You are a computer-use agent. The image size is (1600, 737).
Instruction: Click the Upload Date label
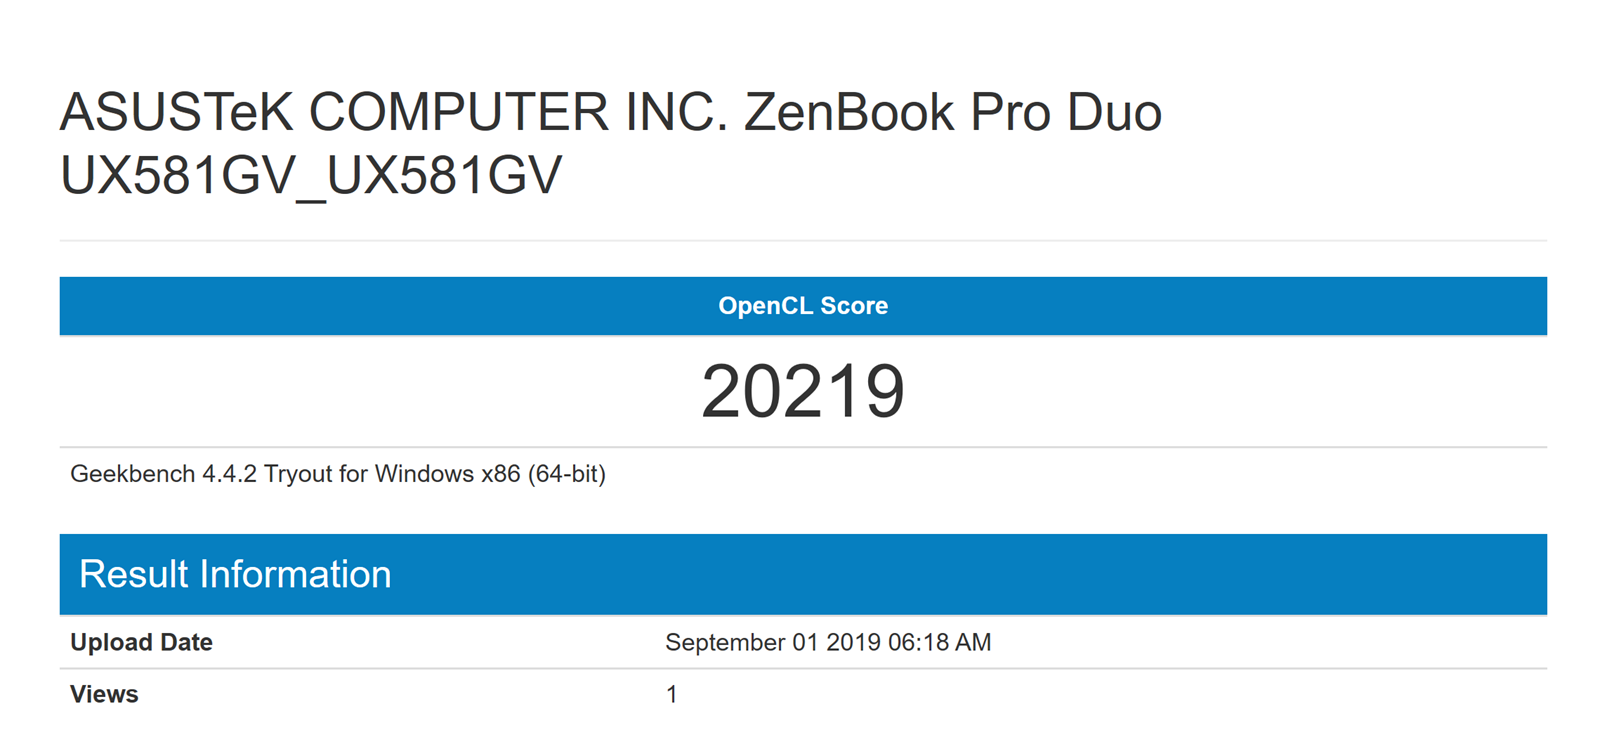tap(141, 642)
